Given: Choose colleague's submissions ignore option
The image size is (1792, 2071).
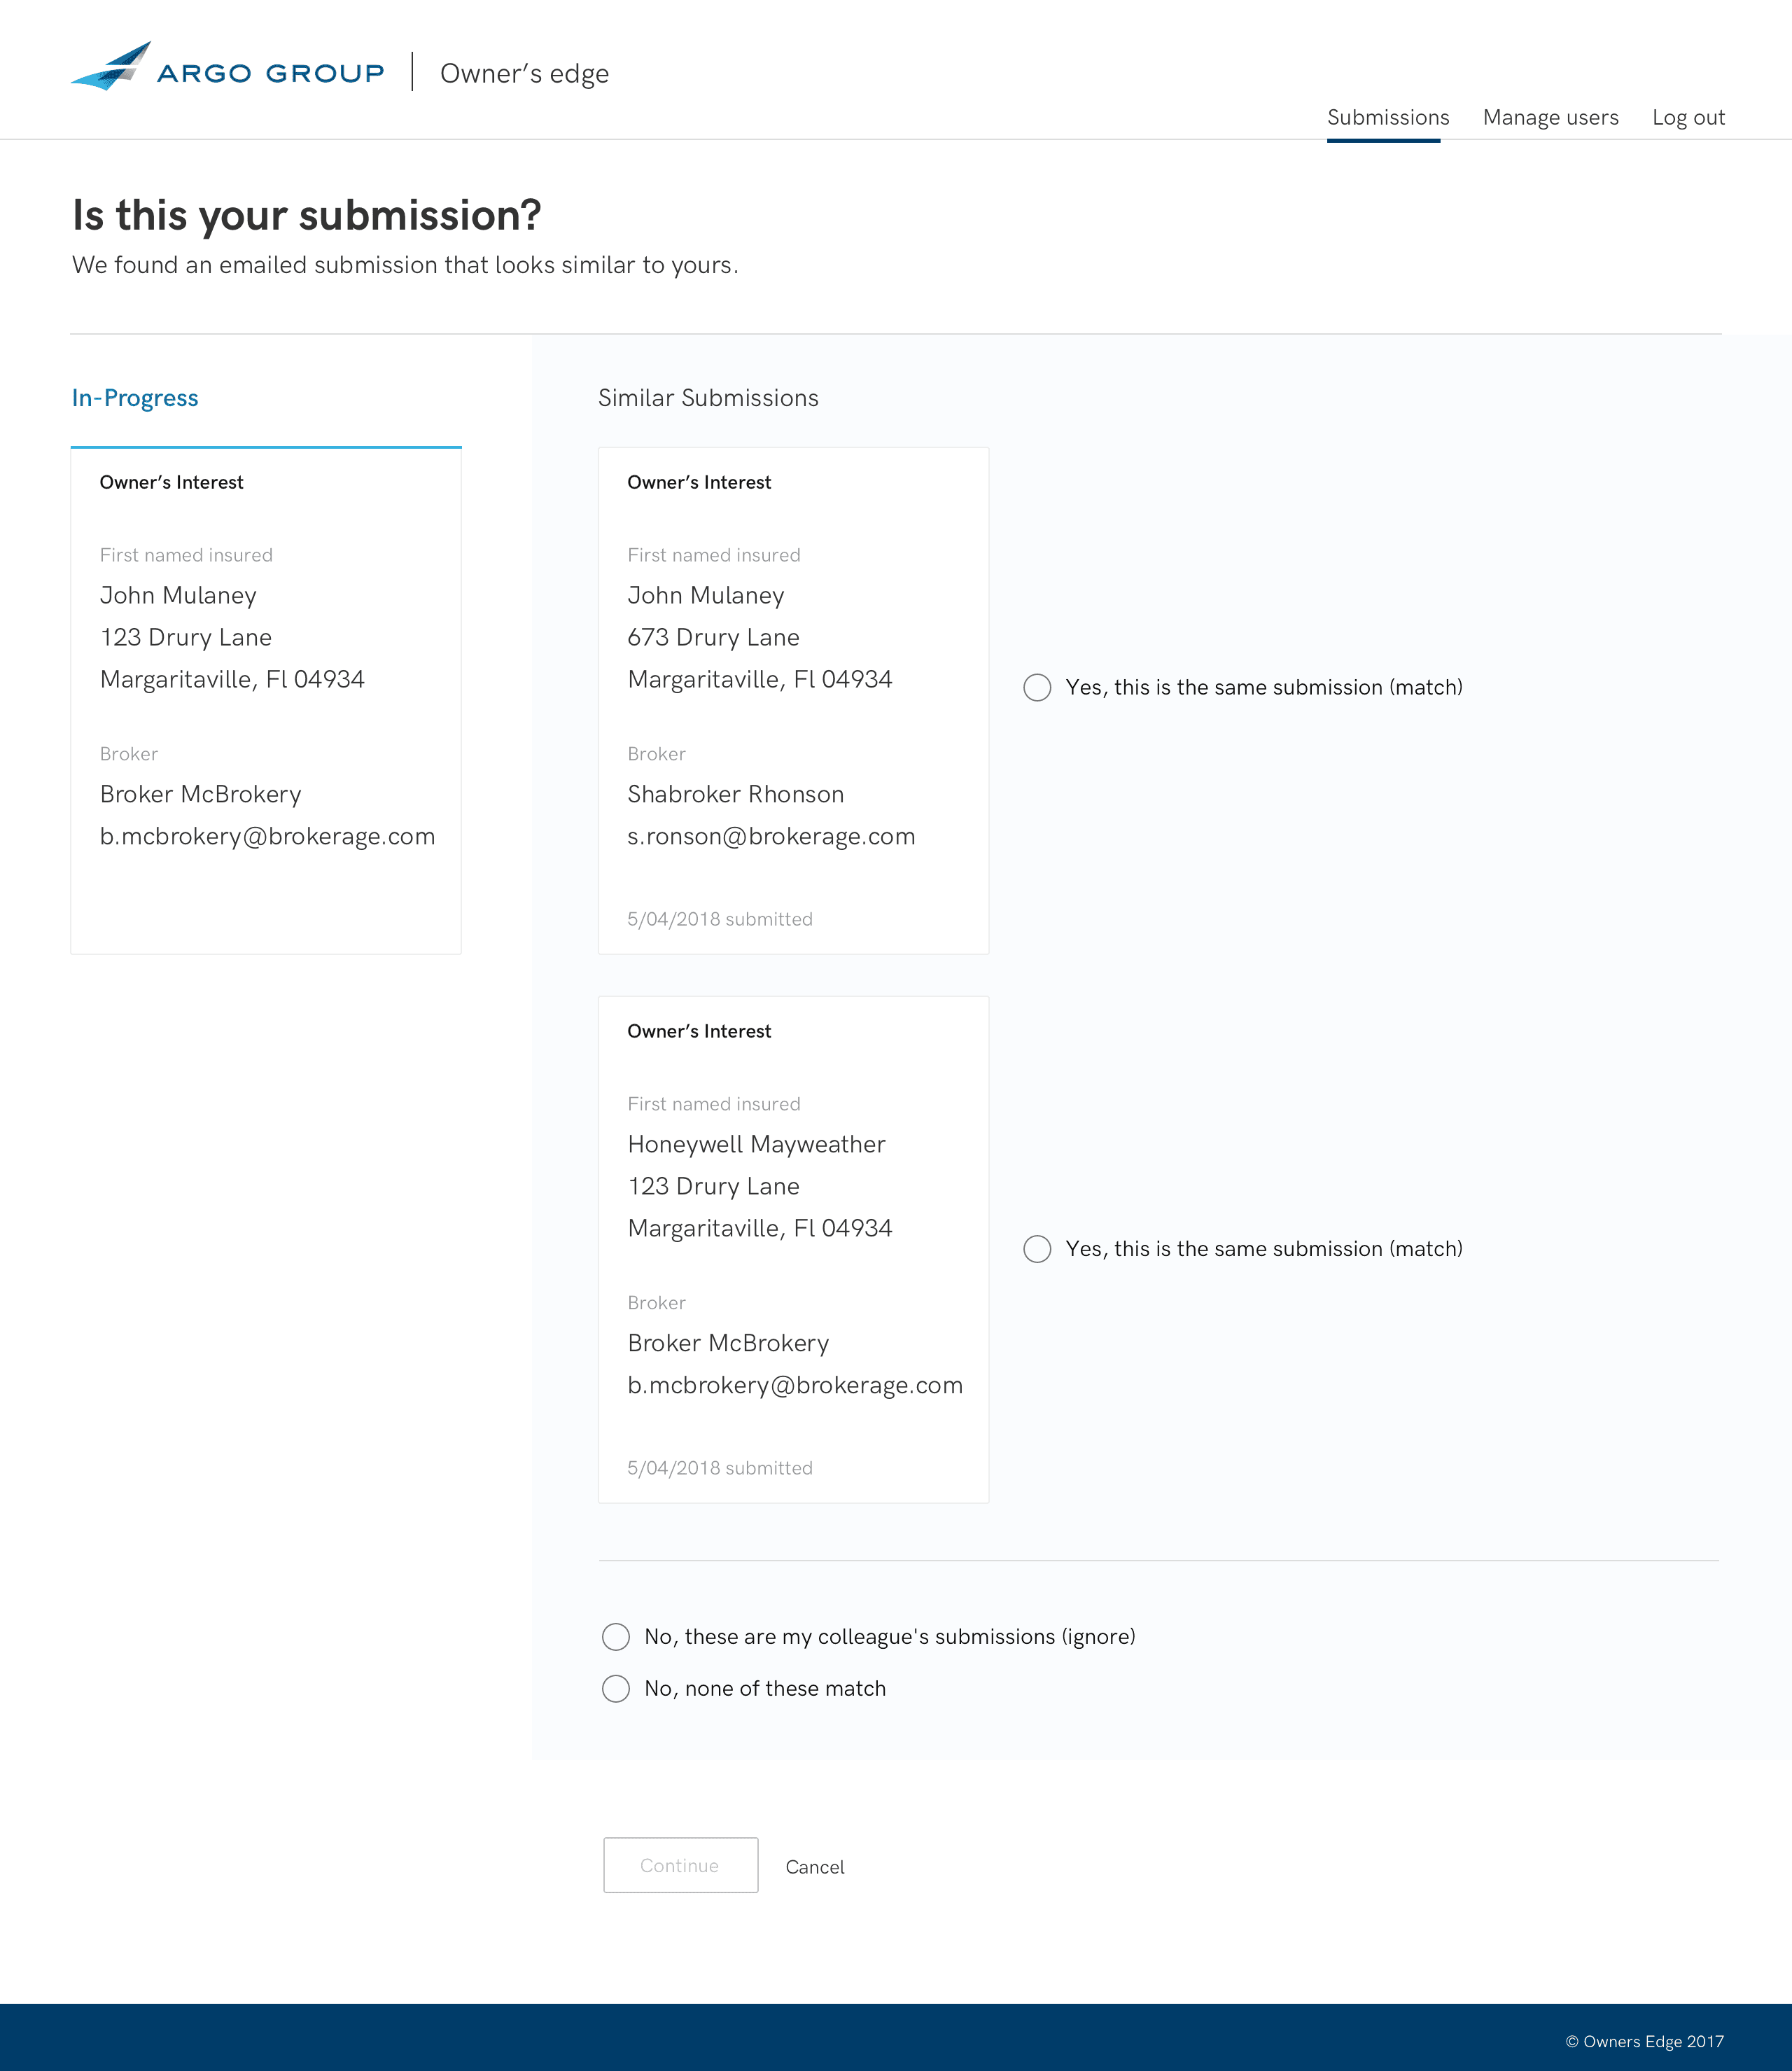Looking at the screenshot, I should [616, 1637].
